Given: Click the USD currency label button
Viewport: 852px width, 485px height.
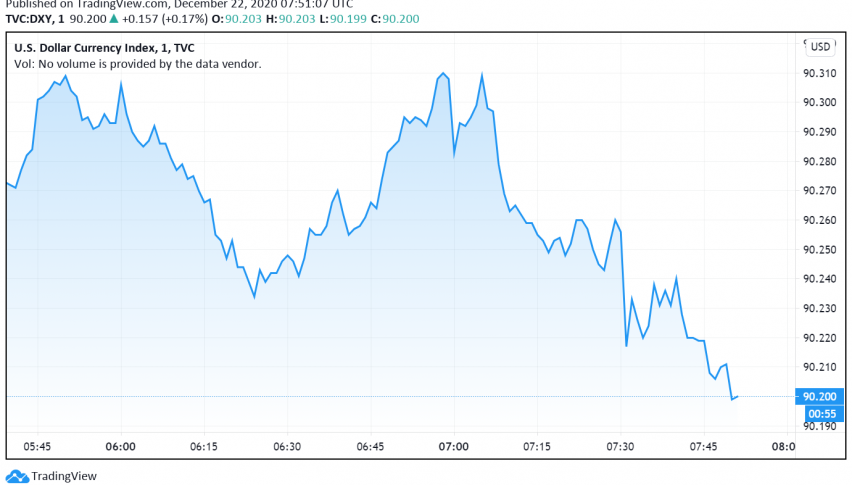Looking at the screenshot, I should [x=820, y=47].
